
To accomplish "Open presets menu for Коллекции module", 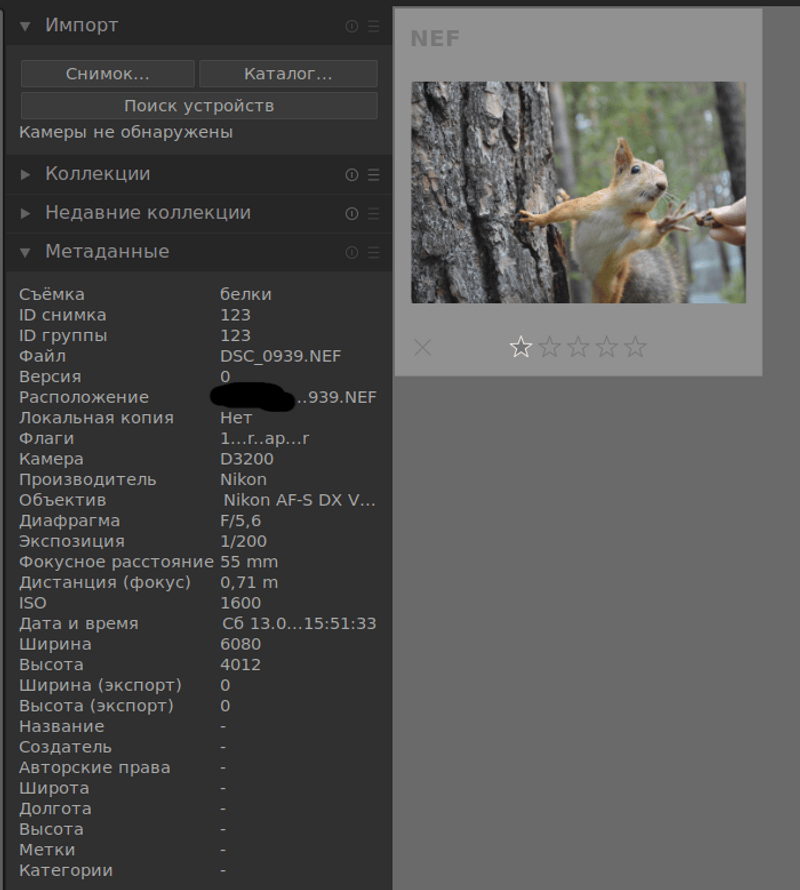I will (374, 175).
